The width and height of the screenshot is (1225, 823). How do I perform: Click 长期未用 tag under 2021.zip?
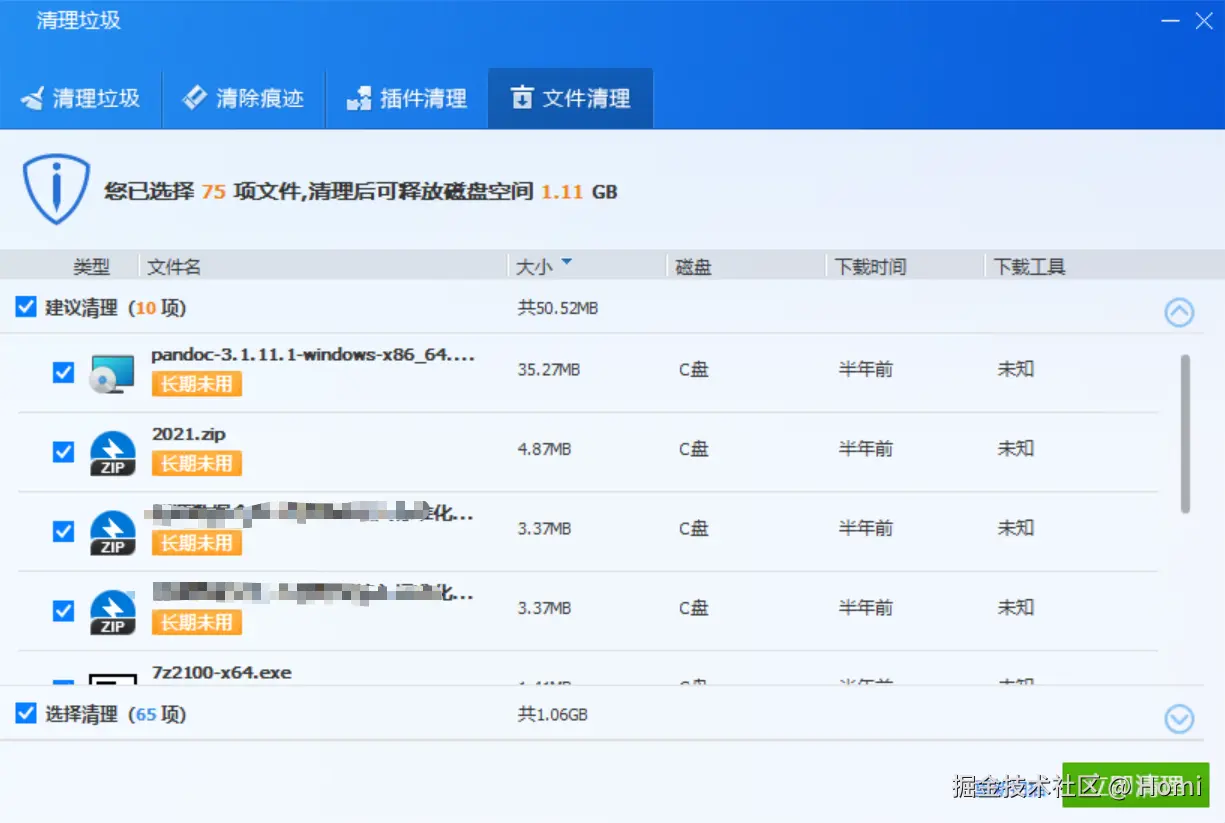pyautogui.click(x=197, y=463)
